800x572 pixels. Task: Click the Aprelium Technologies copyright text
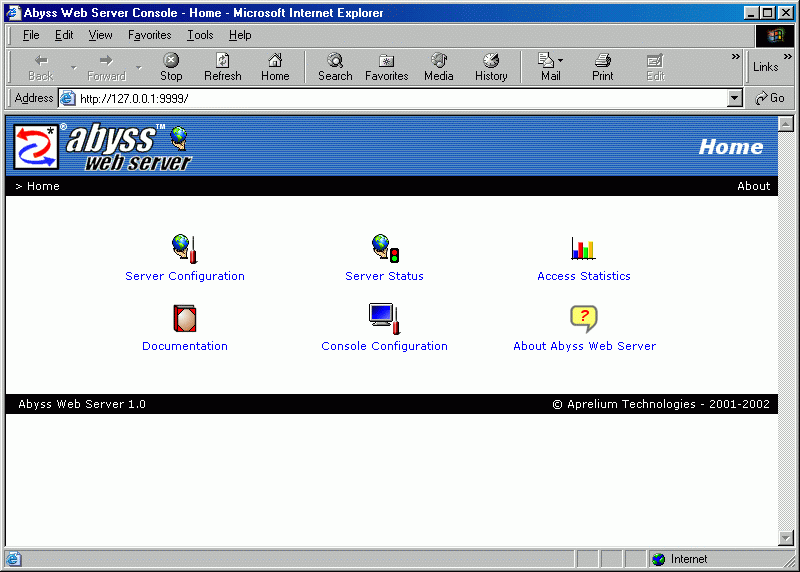pyautogui.click(x=661, y=404)
